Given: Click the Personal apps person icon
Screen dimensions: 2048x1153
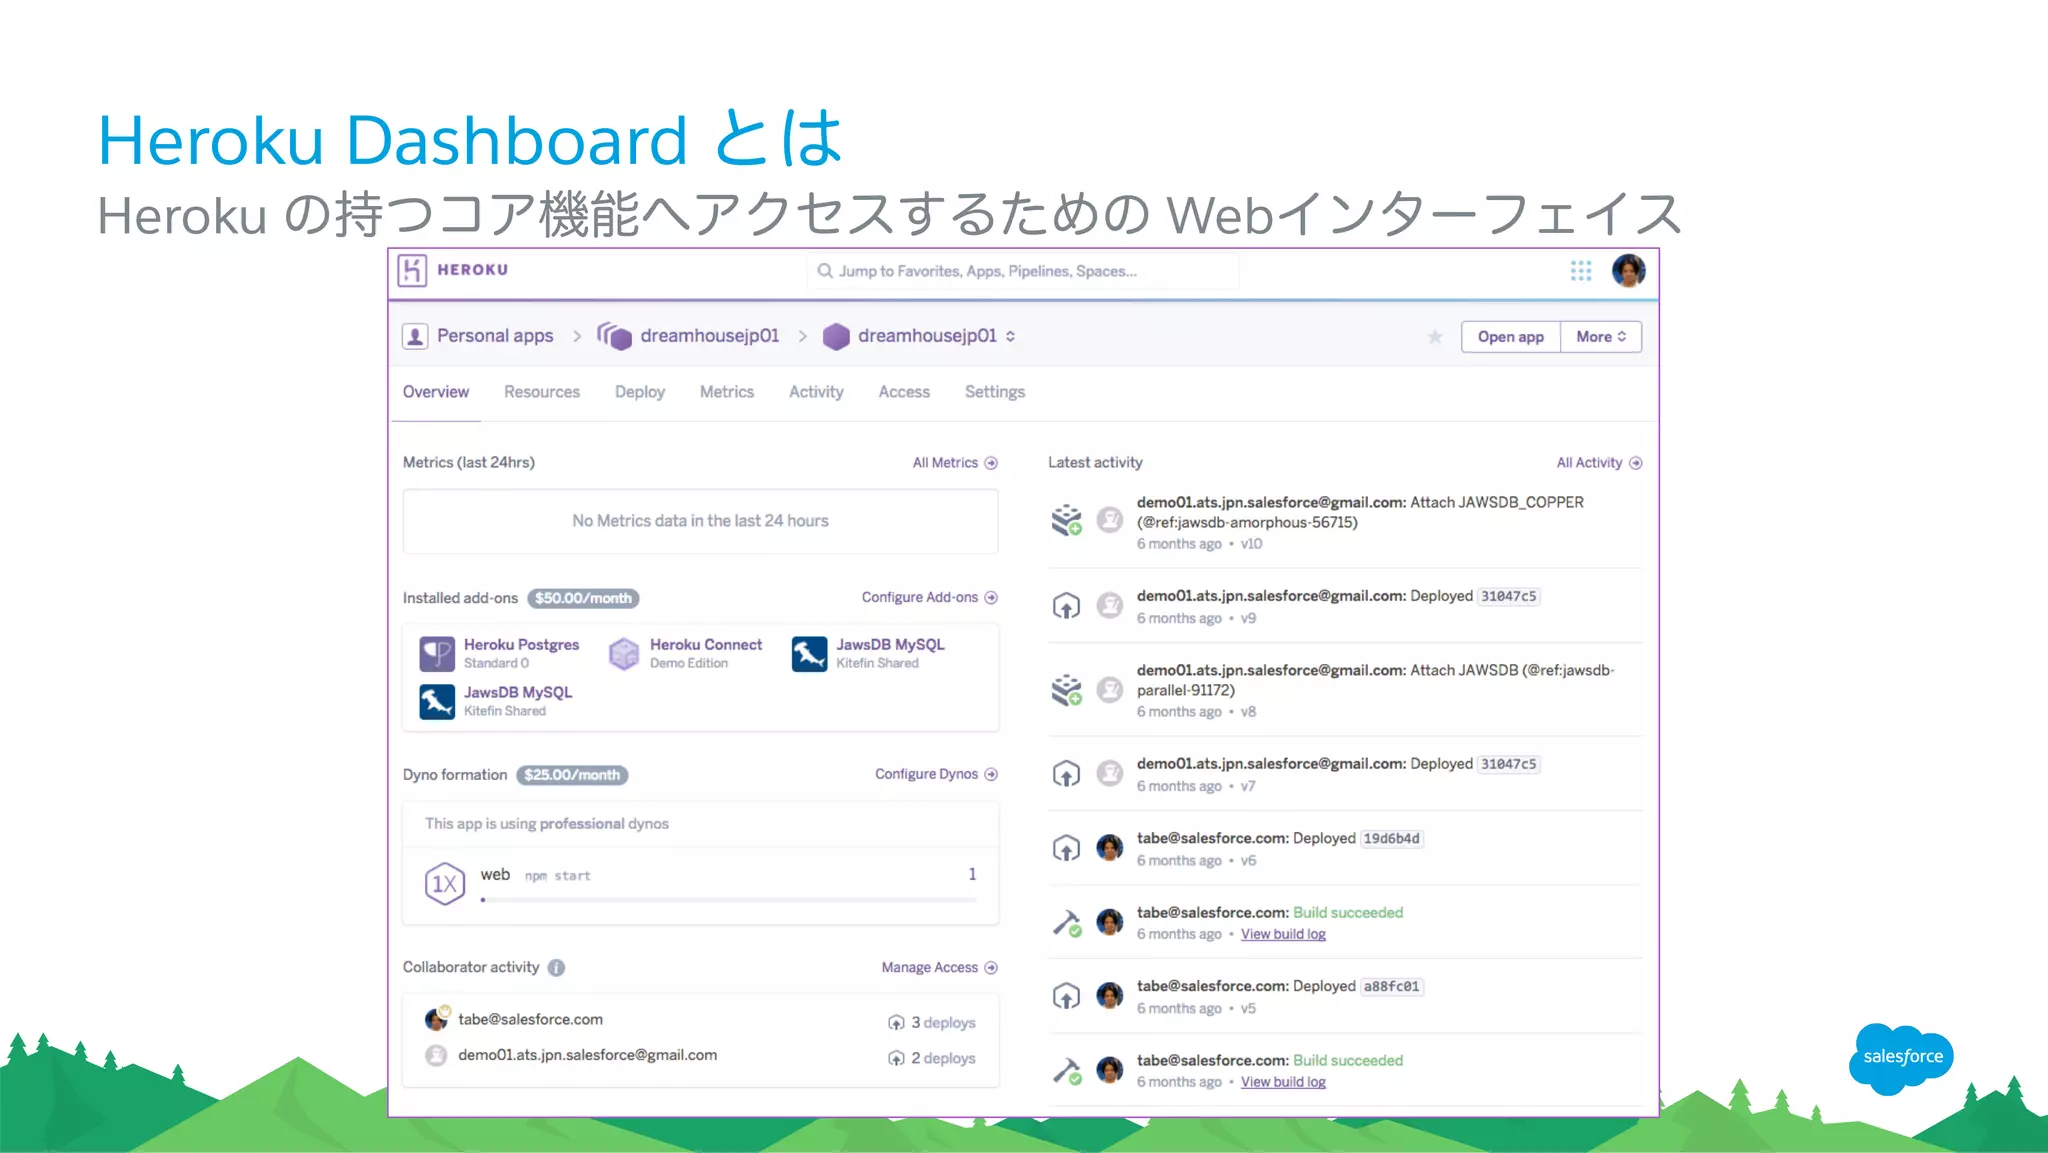Looking at the screenshot, I should coord(415,336).
